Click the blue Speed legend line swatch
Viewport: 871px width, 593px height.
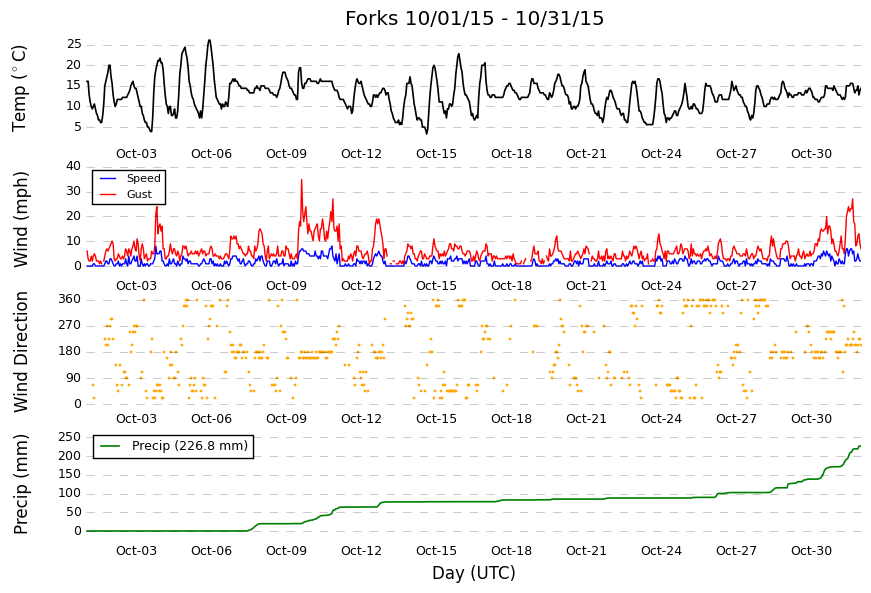pos(107,178)
